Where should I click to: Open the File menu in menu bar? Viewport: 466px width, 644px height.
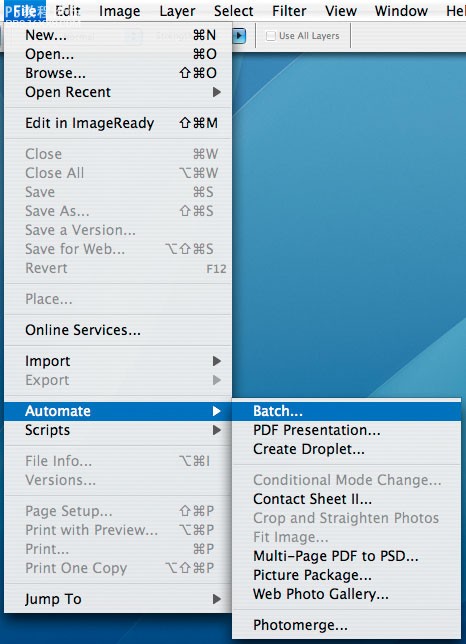point(25,11)
